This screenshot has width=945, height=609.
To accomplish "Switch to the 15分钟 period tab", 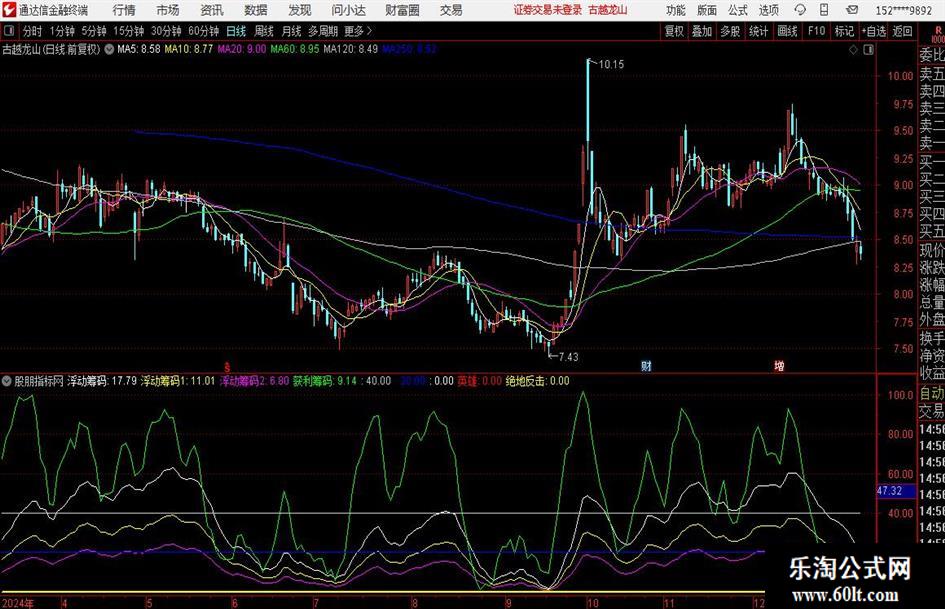I will pos(128,31).
